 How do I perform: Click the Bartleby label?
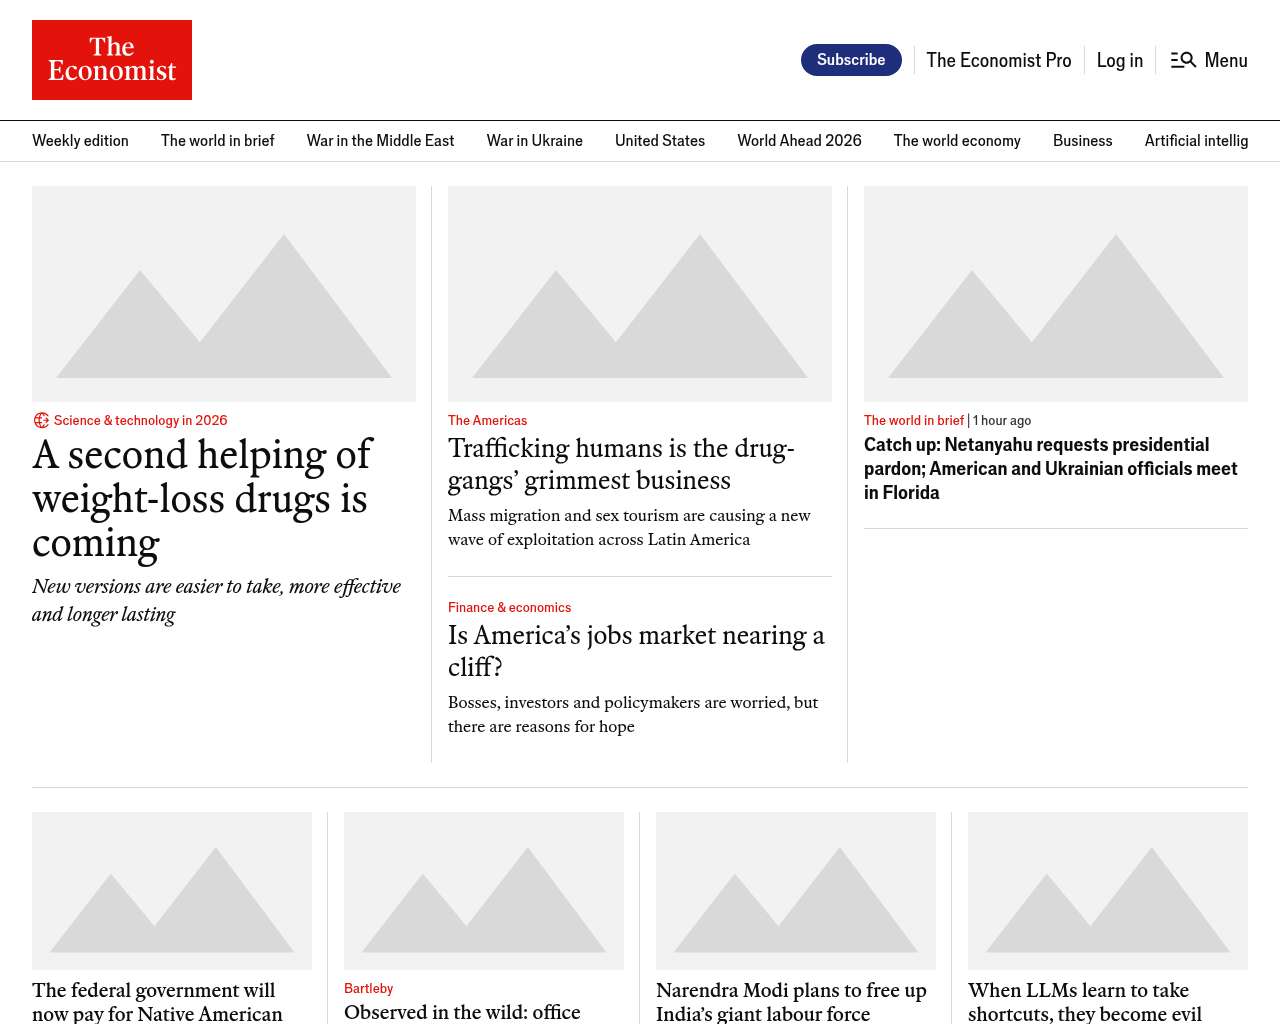[368, 989]
